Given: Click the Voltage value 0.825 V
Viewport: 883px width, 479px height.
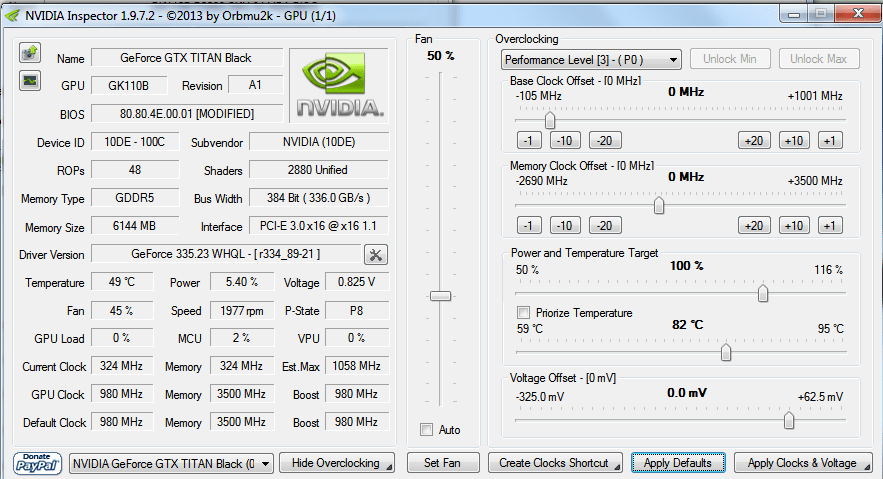Looking at the screenshot, I should (356, 282).
